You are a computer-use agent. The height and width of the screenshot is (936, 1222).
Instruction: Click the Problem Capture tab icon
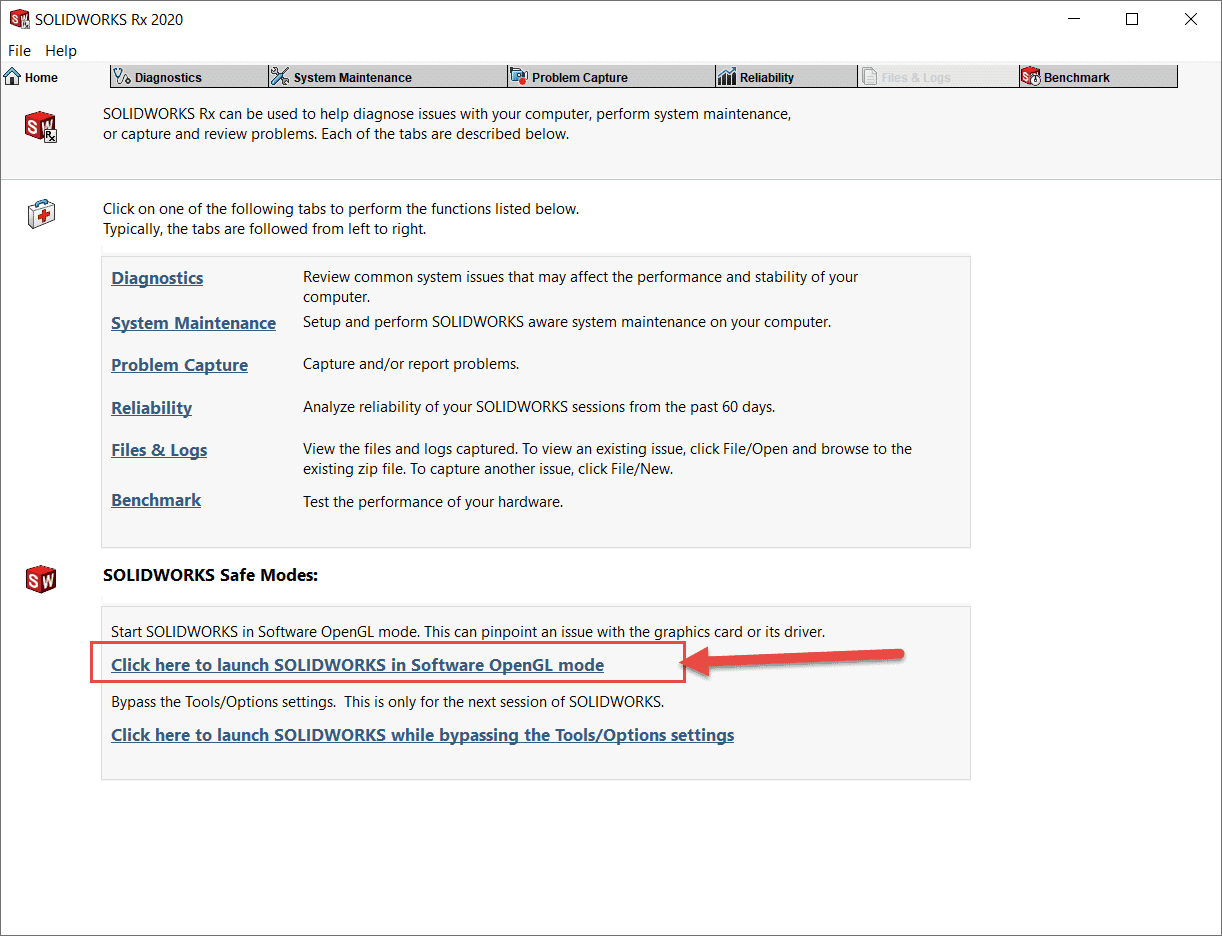pos(519,77)
